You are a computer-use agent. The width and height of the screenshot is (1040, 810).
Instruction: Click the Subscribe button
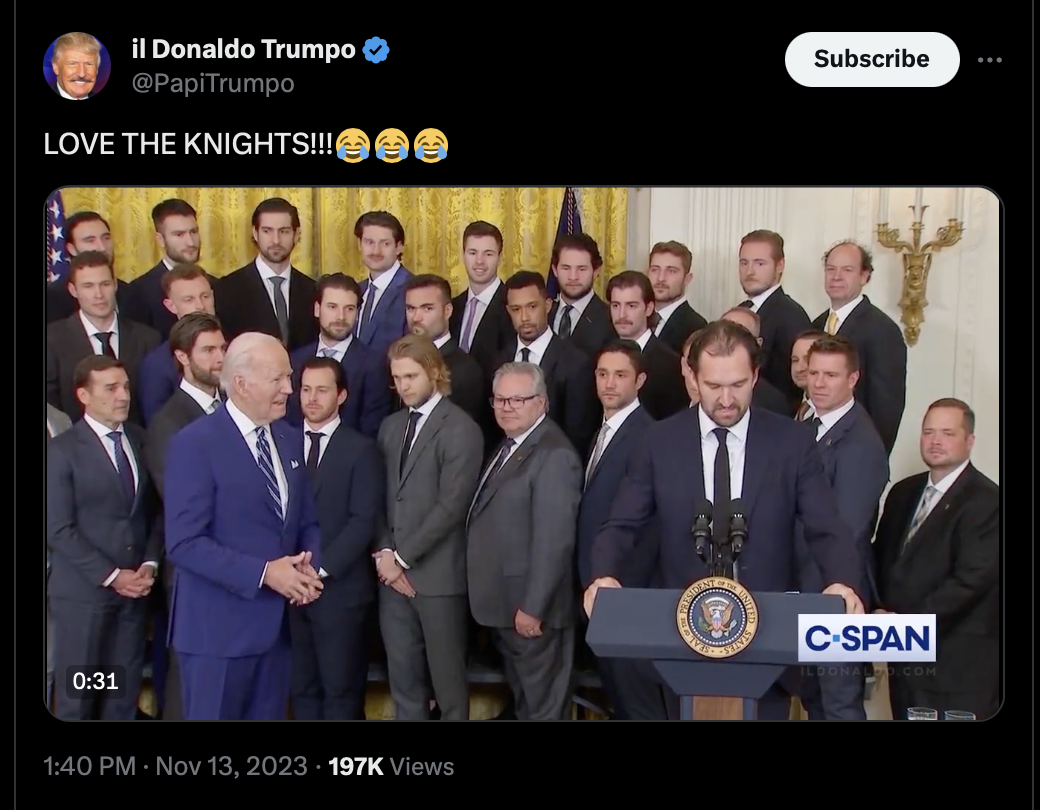(872, 59)
